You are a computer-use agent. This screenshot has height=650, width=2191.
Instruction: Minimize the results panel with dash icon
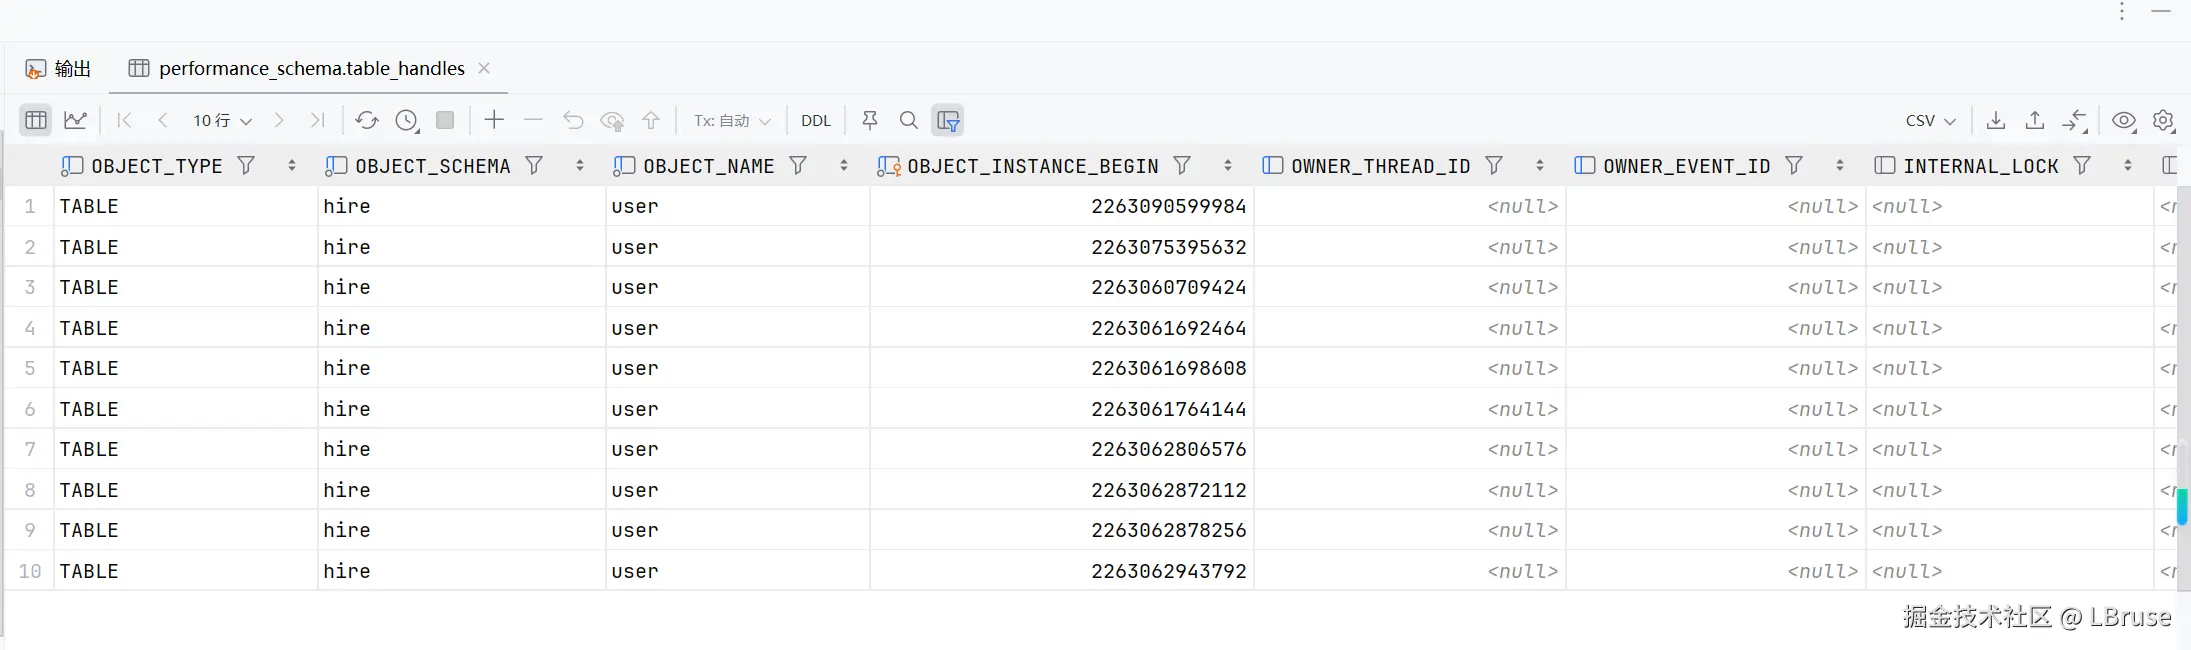[x=2161, y=11]
